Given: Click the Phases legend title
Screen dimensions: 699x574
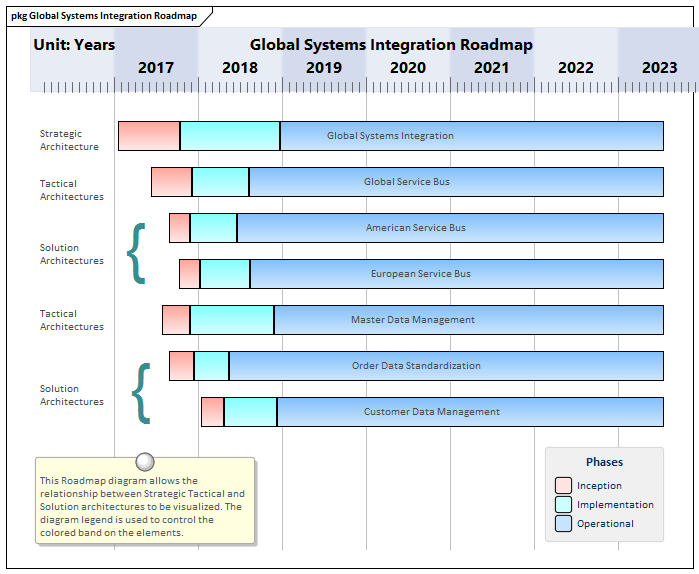Looking at the screenshot, I should tap(604, 462).
